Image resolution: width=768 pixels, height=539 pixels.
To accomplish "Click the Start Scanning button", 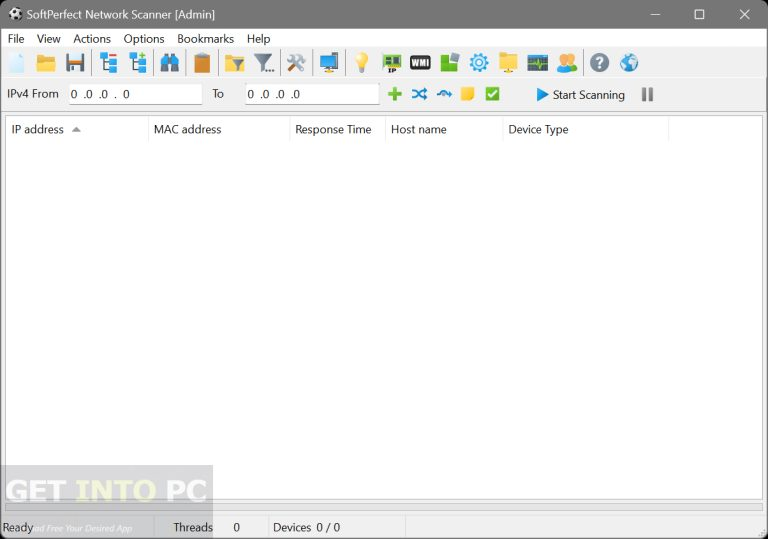I will point(580,94).
